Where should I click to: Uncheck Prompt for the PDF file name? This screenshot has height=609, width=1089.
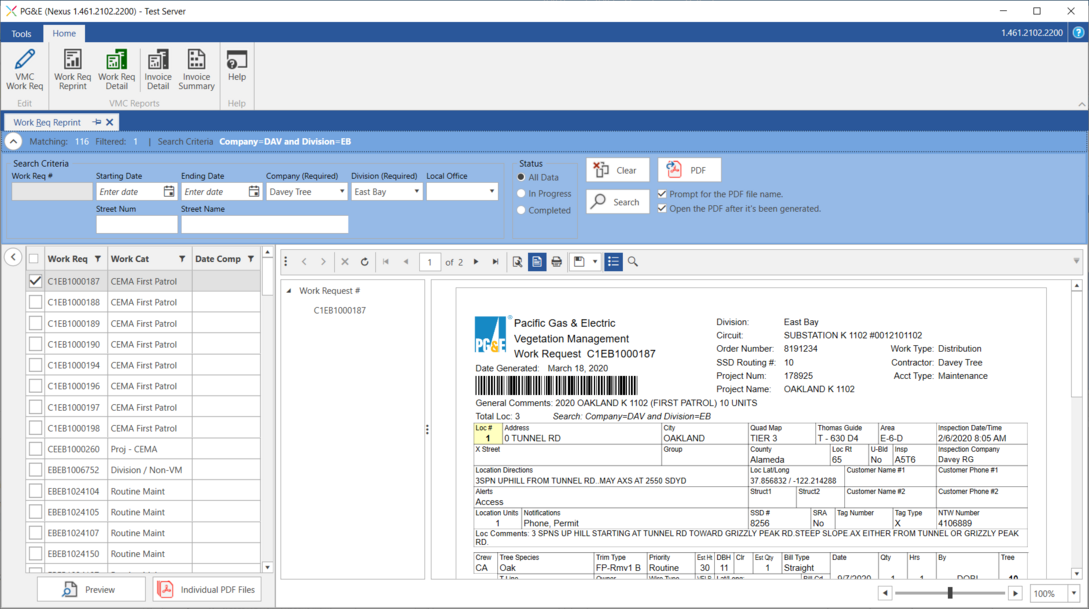pos(662,194)
